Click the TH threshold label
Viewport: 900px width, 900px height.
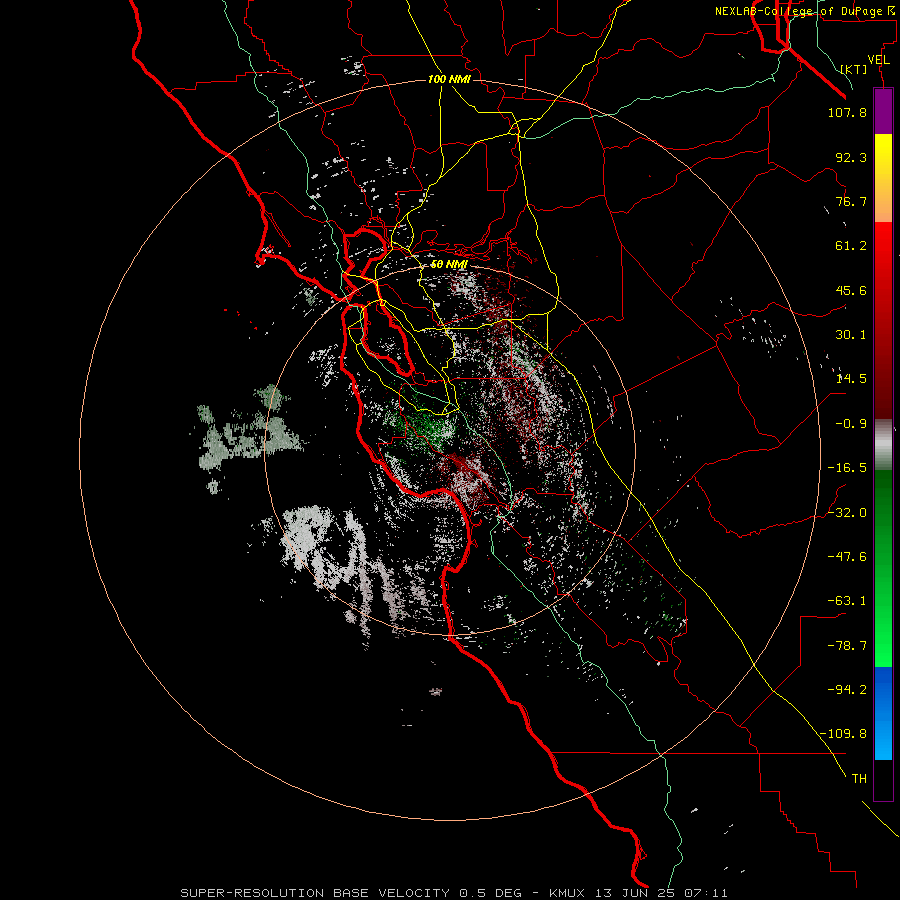[859, 779]
